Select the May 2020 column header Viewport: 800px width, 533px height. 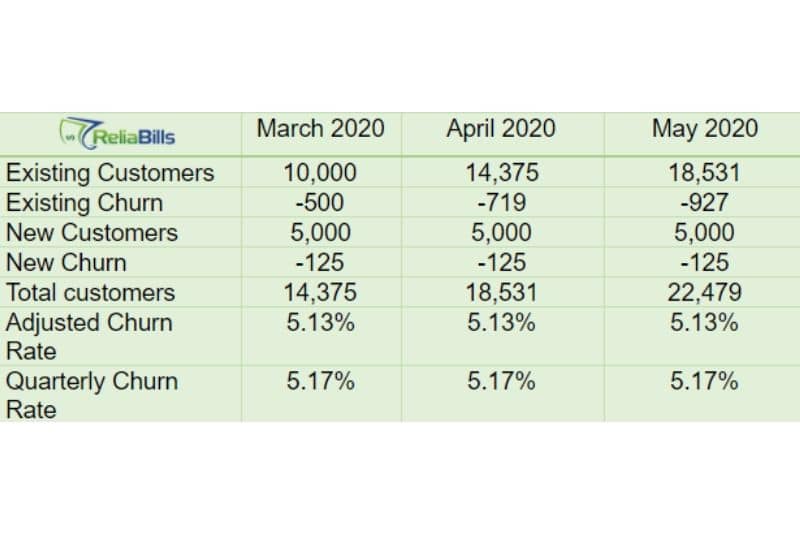point(705,128)
